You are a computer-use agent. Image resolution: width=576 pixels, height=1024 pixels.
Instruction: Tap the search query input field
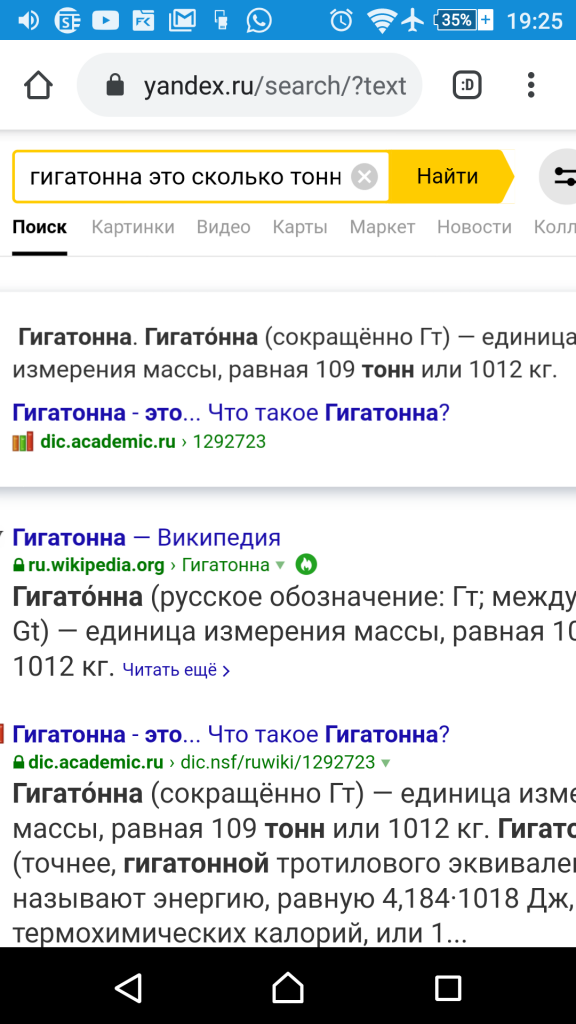pyautogui.click(x=184, y=176)
